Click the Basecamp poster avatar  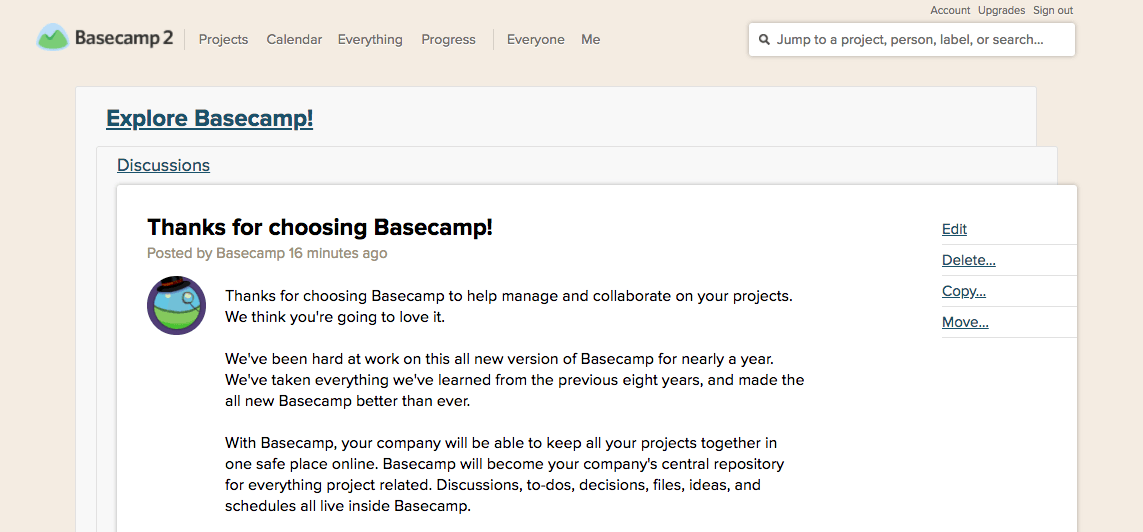tap(176, 305)
